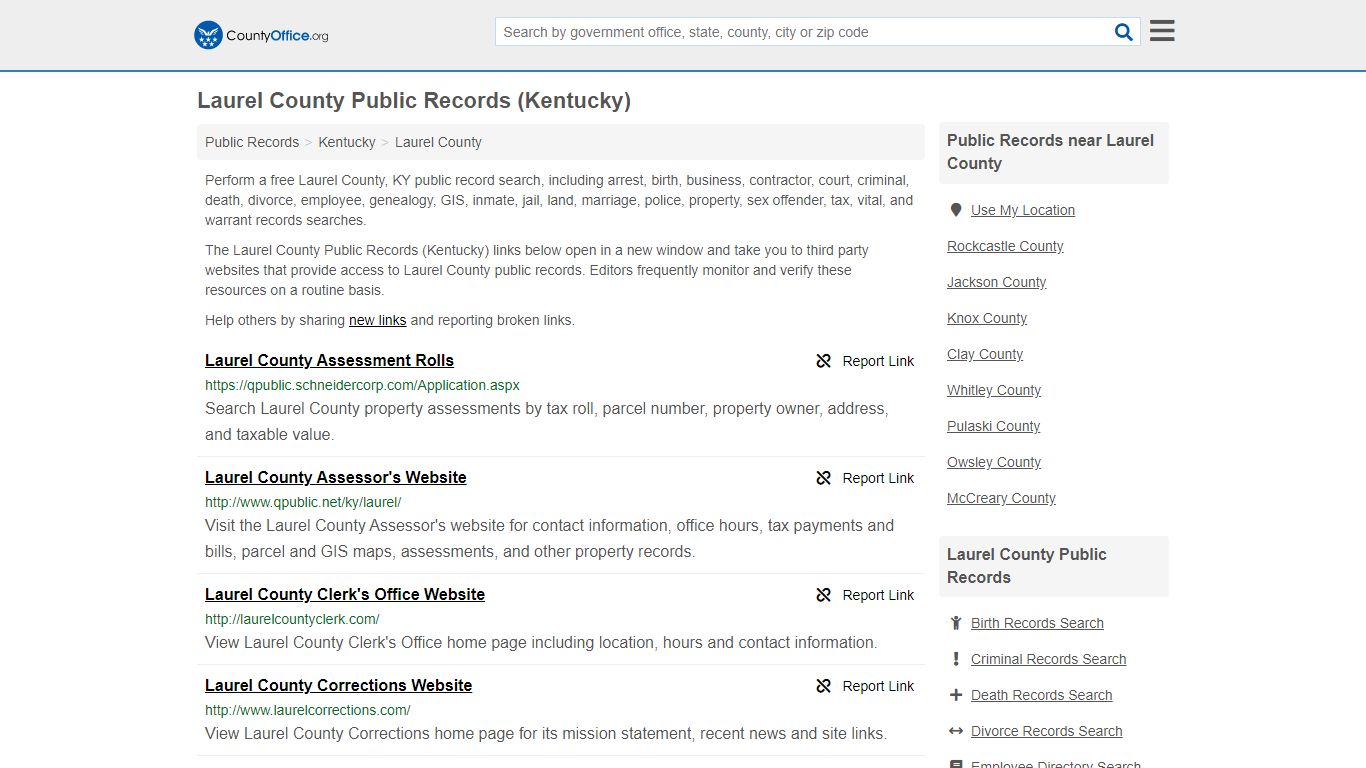The image size is (1366, 768).
Task: Go to Kentucky breadcrumb
Action: tap(347, 142)
